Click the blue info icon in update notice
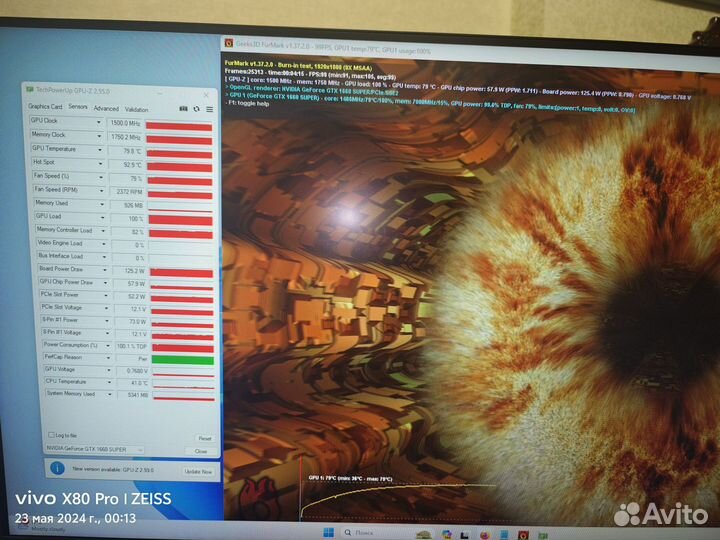 [57, 468]
